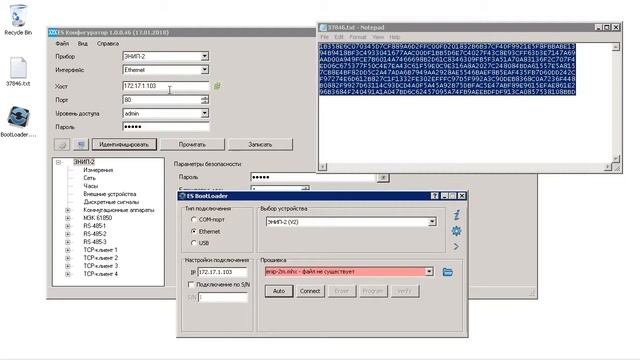Image resolution: width=640 pixels, height=360 pixels.
Task: Select RS-485-3 tree item
Action: (95, 242)
